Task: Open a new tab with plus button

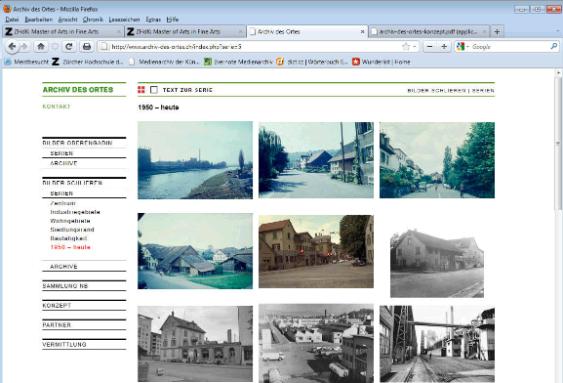Action: click(x=497, y=32)
